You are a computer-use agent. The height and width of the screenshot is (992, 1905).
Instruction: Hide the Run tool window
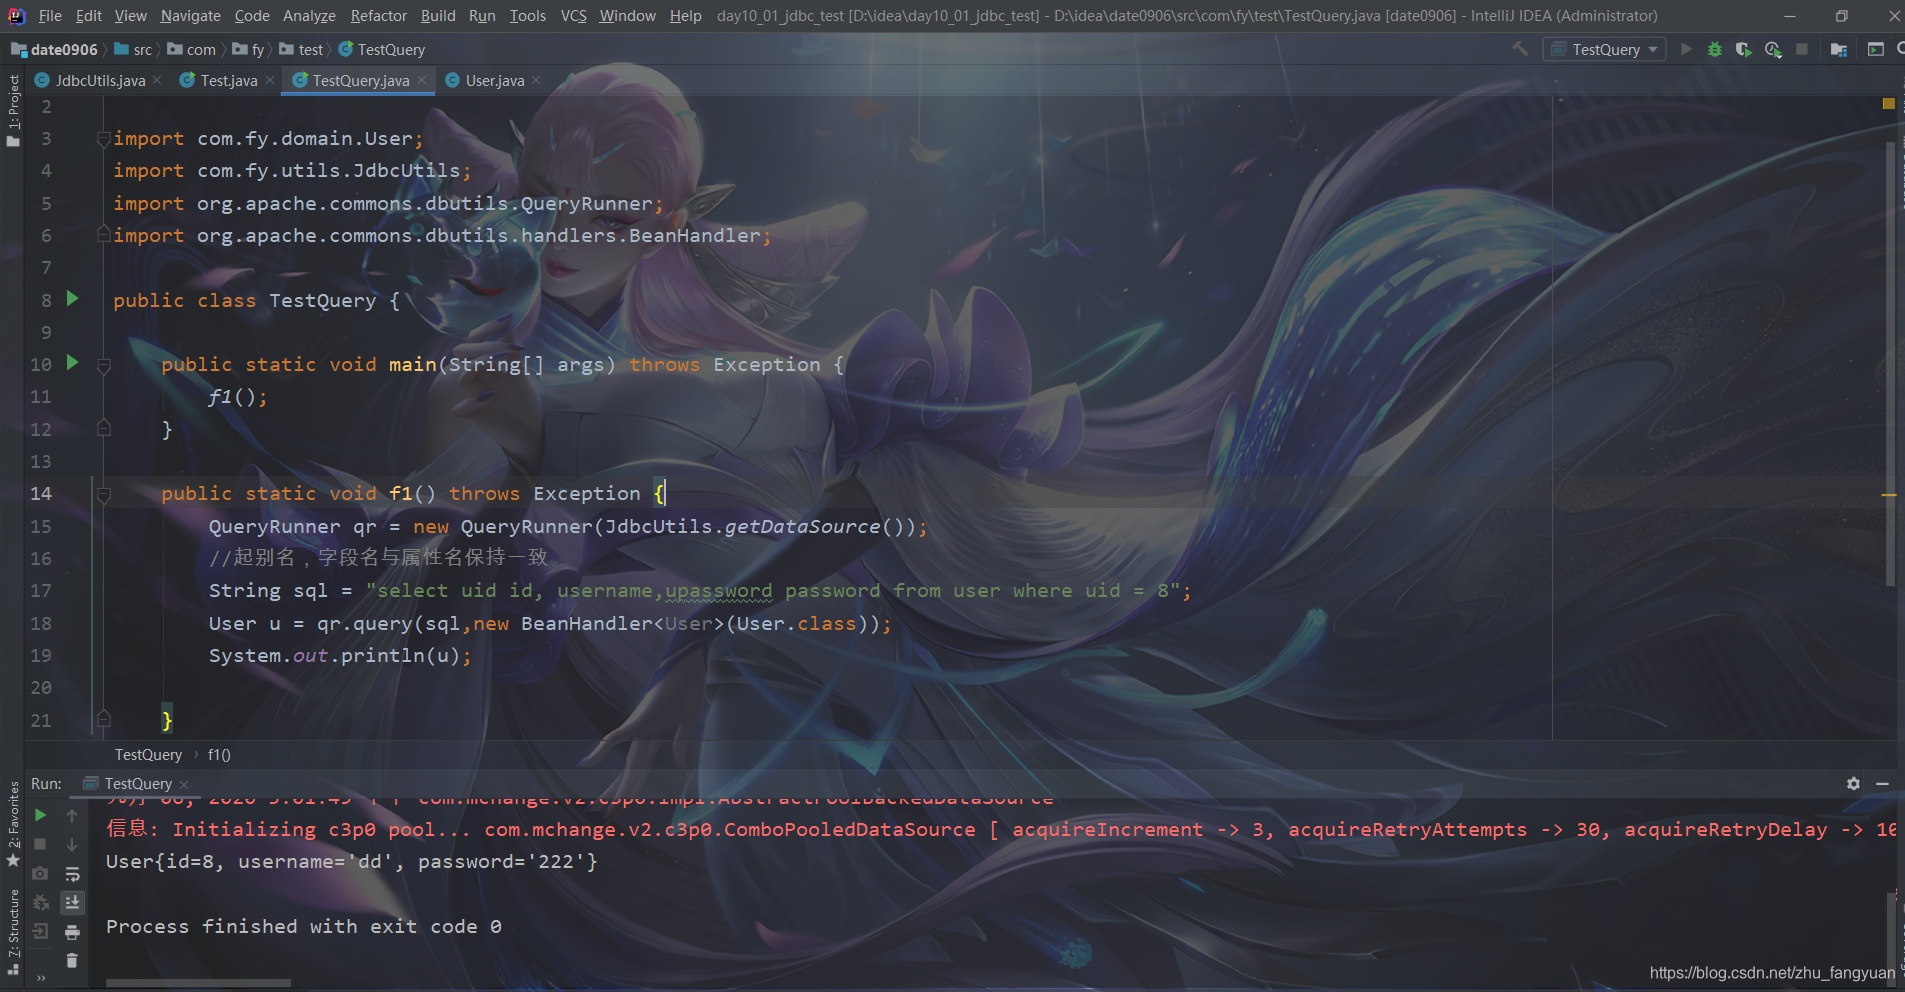click(x=1882, y=784)
